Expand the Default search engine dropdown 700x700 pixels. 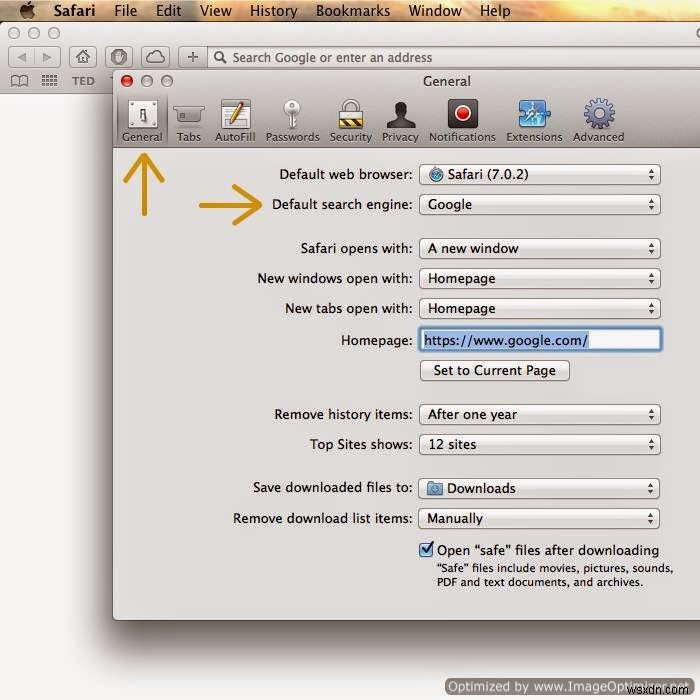pos(540,204)
